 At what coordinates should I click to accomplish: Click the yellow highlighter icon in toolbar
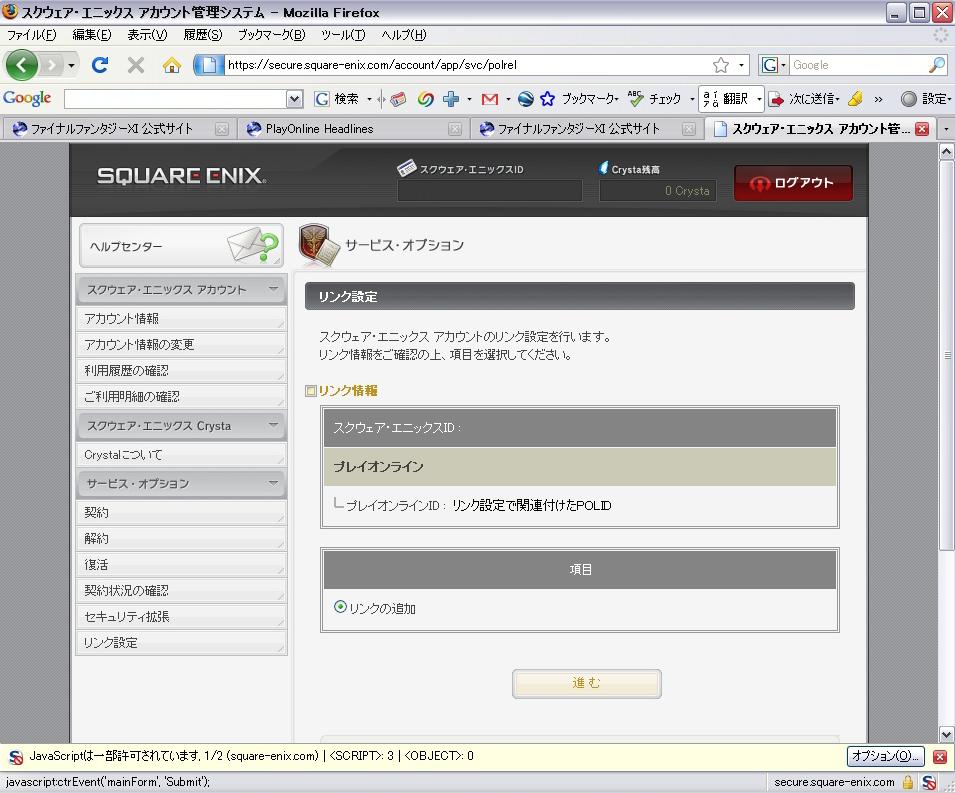(x=855, y=99)
